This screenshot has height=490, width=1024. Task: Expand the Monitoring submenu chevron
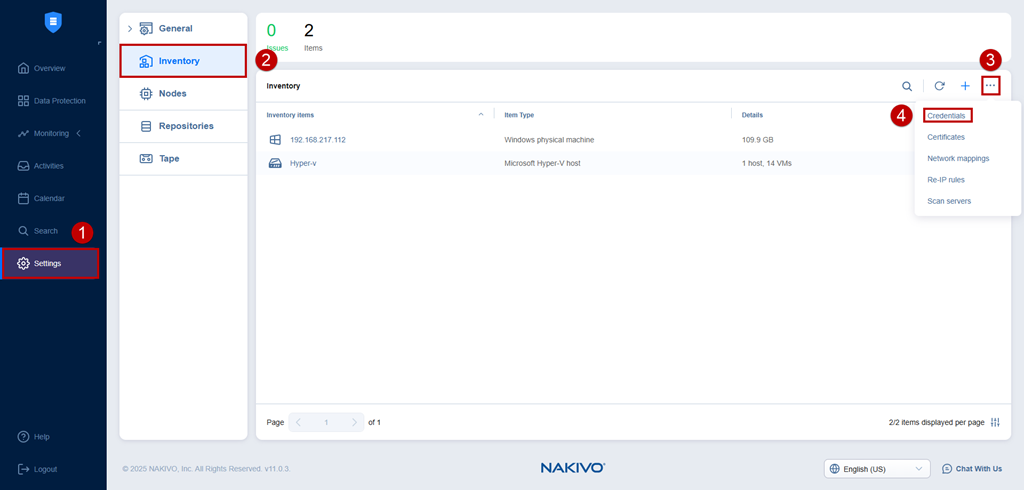coord(79,133)
